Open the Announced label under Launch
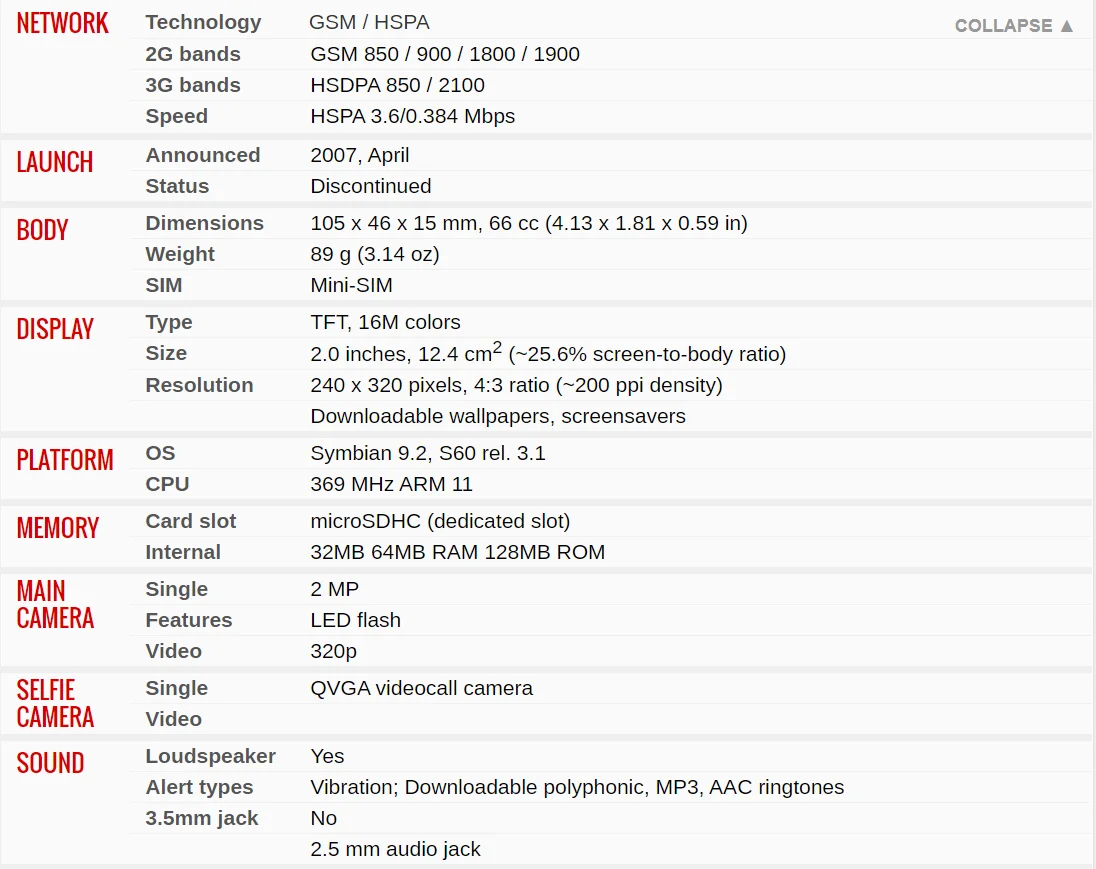Screen dimensions: 1096x869 (x=203, y=155)
